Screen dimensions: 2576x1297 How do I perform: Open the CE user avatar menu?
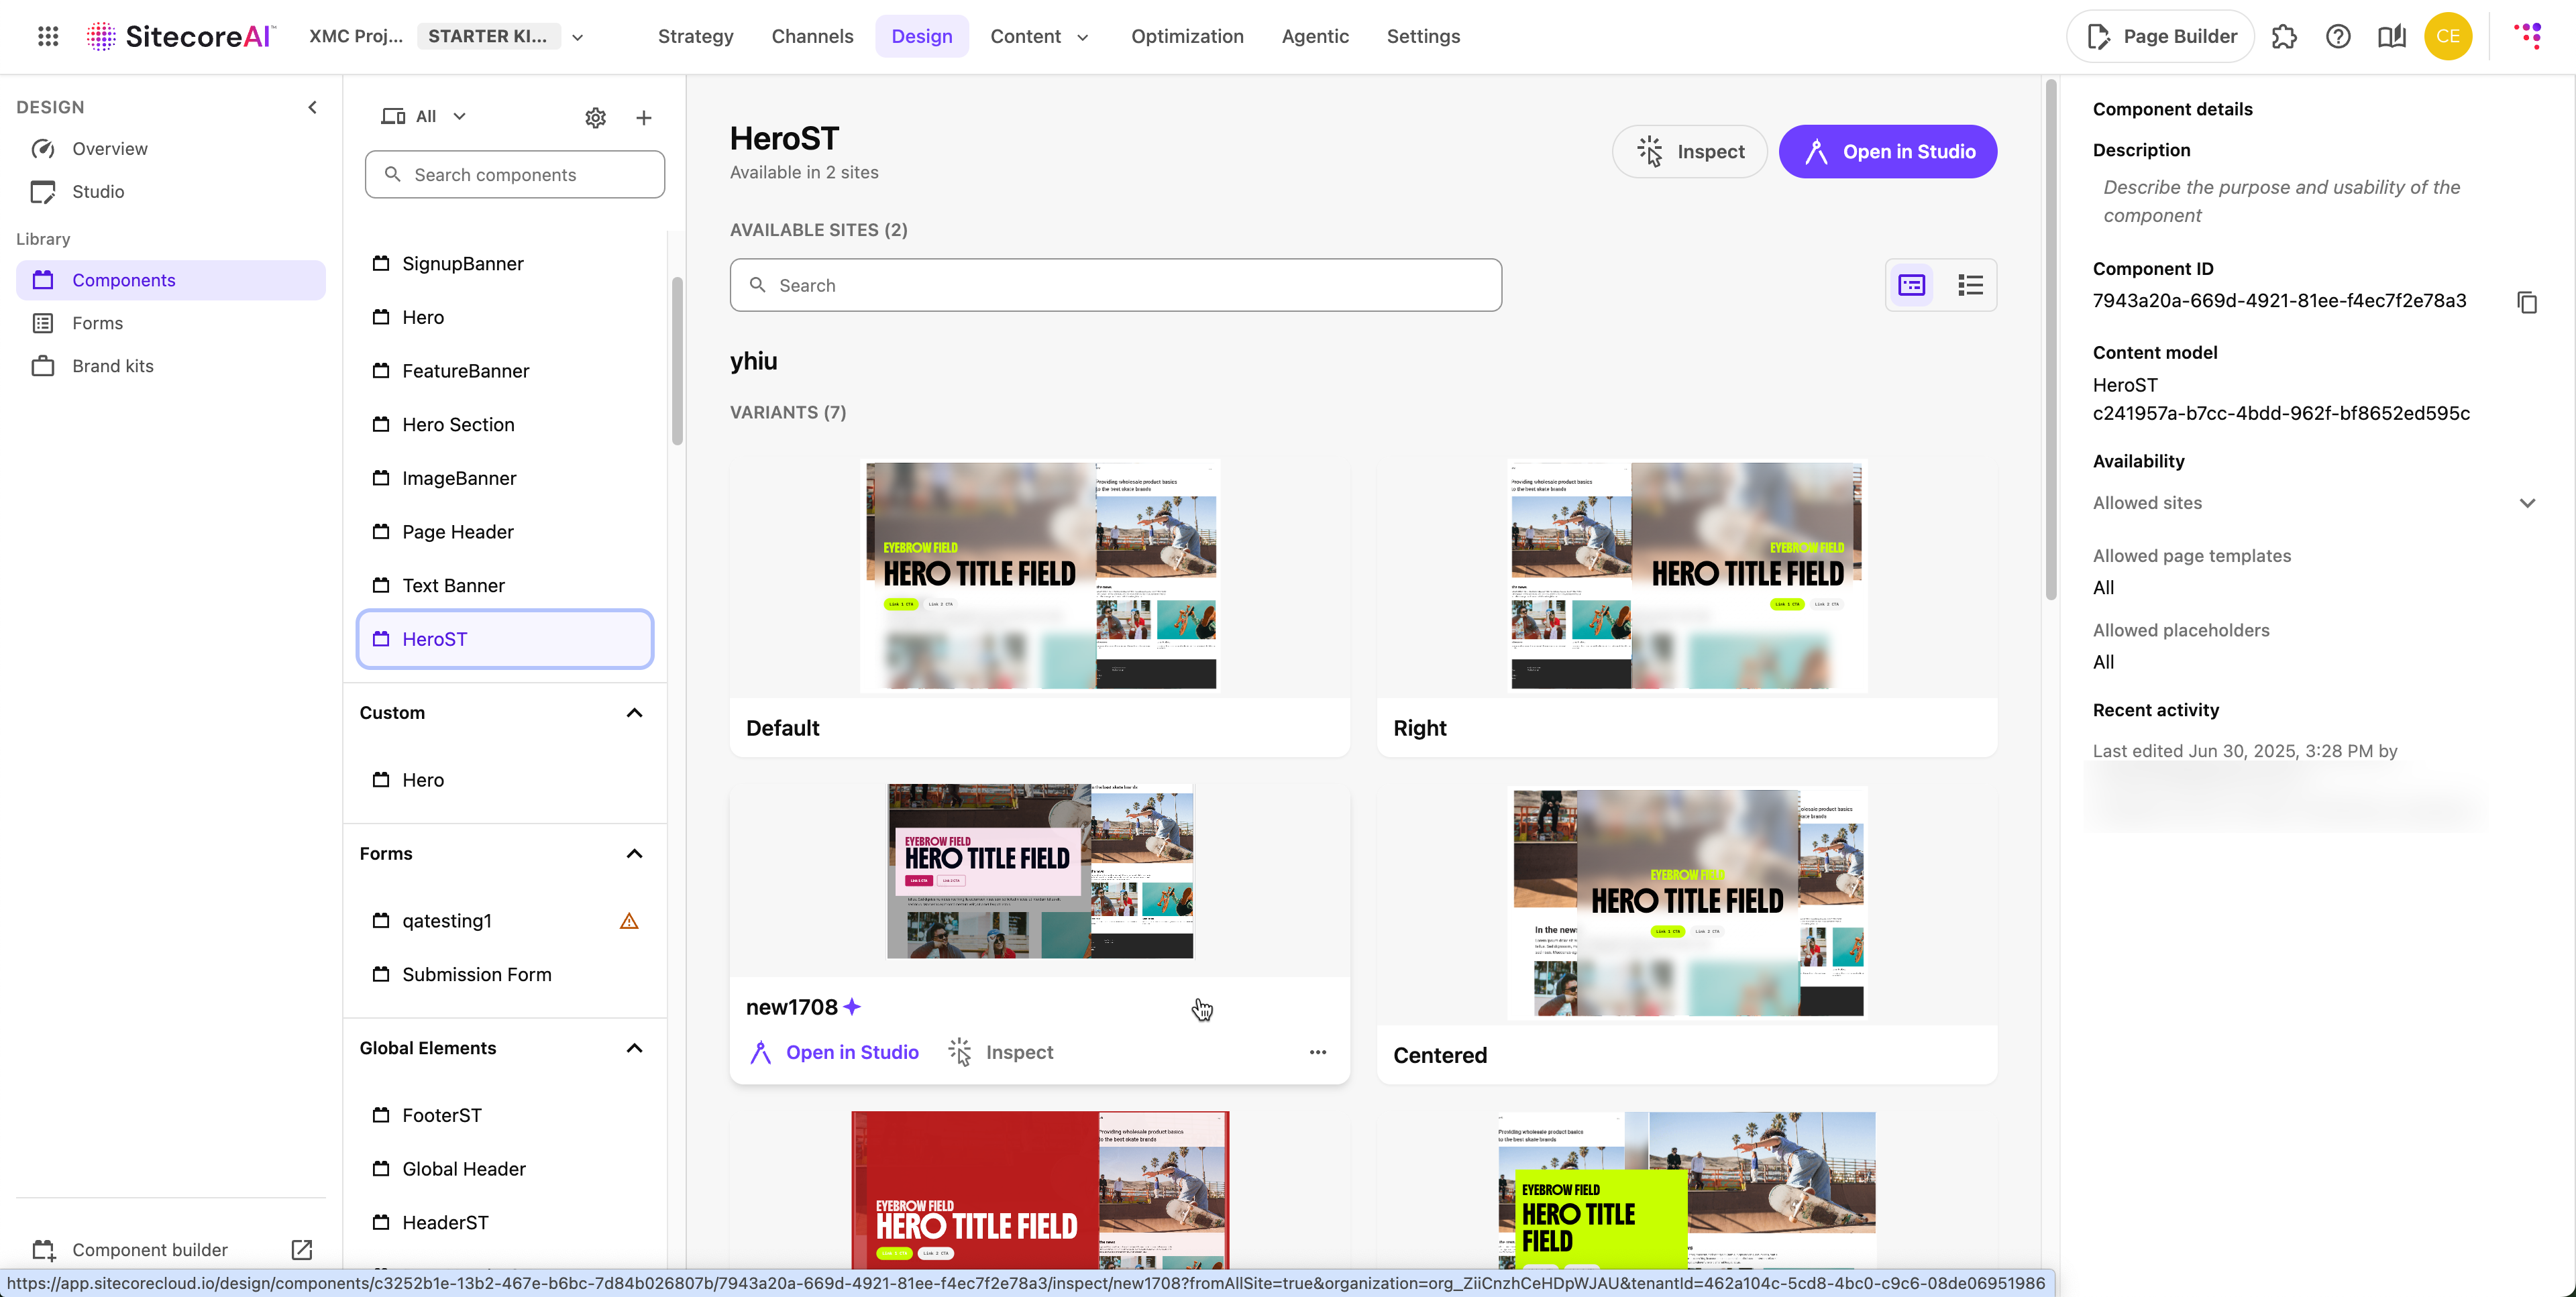click(x=2448, y=36)
